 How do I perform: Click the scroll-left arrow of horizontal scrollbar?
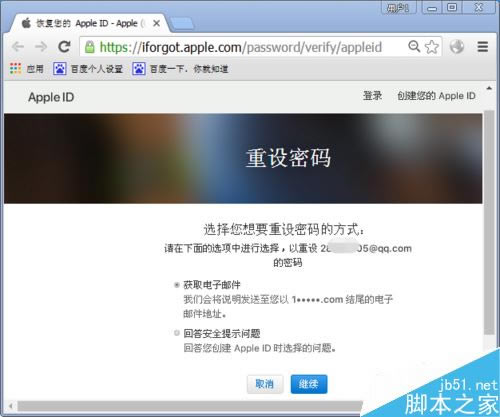(11, 406)
